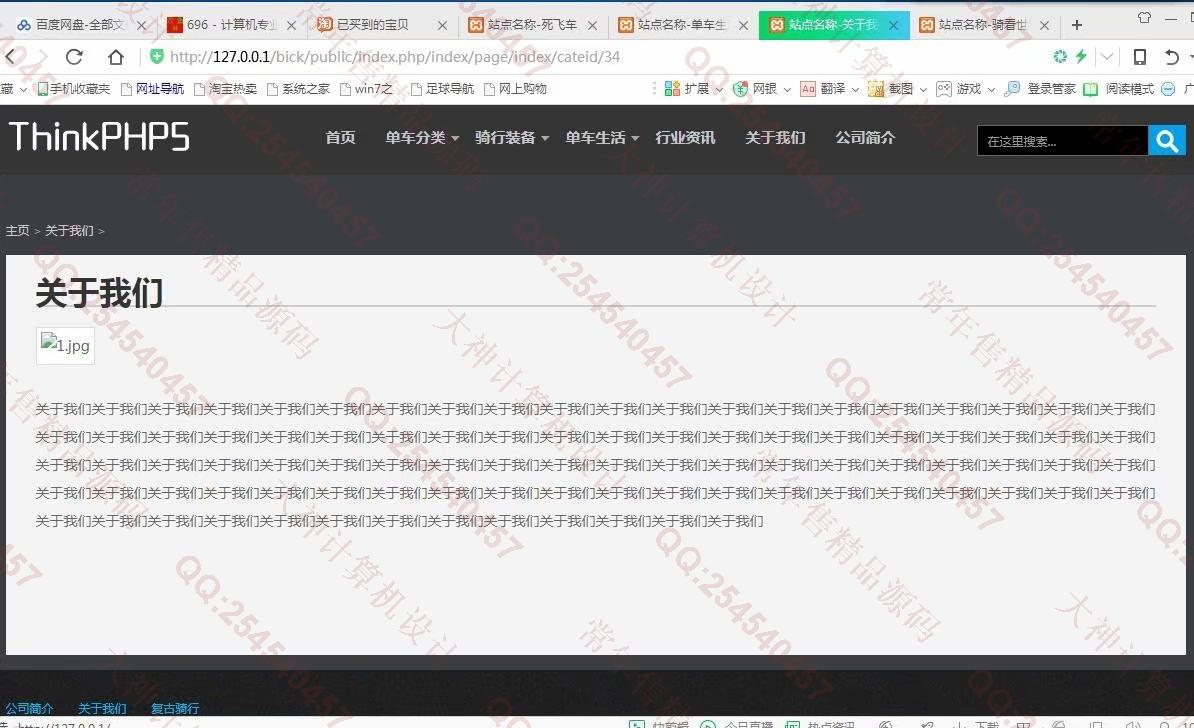1194x728 pixels.
Task: Click the blue search magnifier button
Action: 1167,140
